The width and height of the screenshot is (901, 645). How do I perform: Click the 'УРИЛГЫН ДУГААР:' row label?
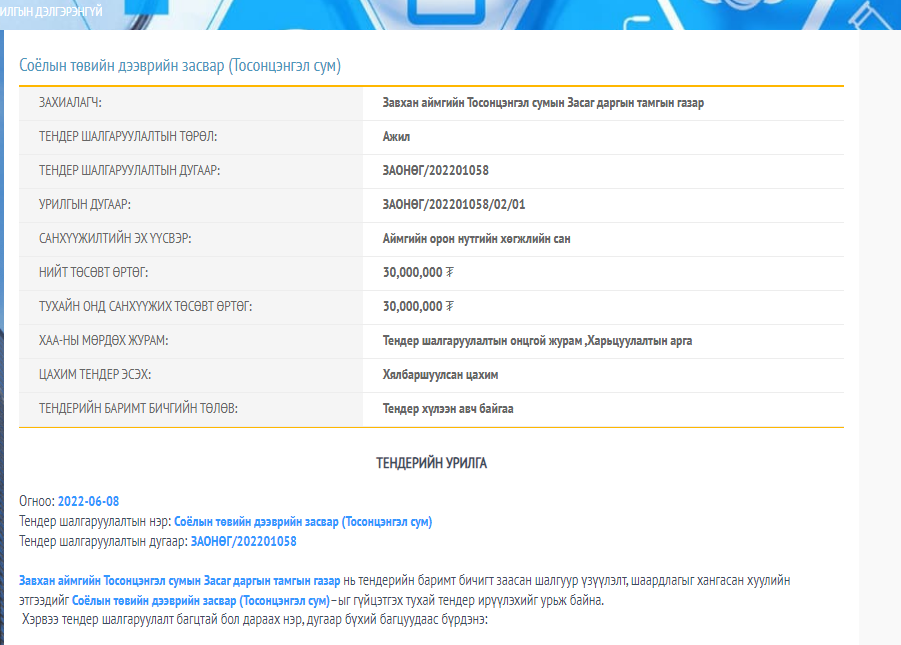tap(85, 205)
